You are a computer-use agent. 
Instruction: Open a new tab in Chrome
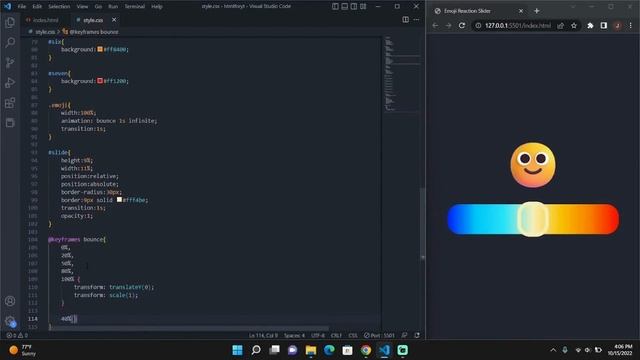[x=537, y=11]
